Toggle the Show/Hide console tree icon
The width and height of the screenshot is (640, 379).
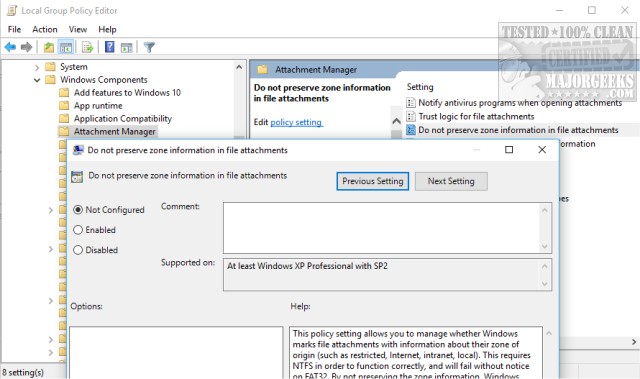pos(66,47)
